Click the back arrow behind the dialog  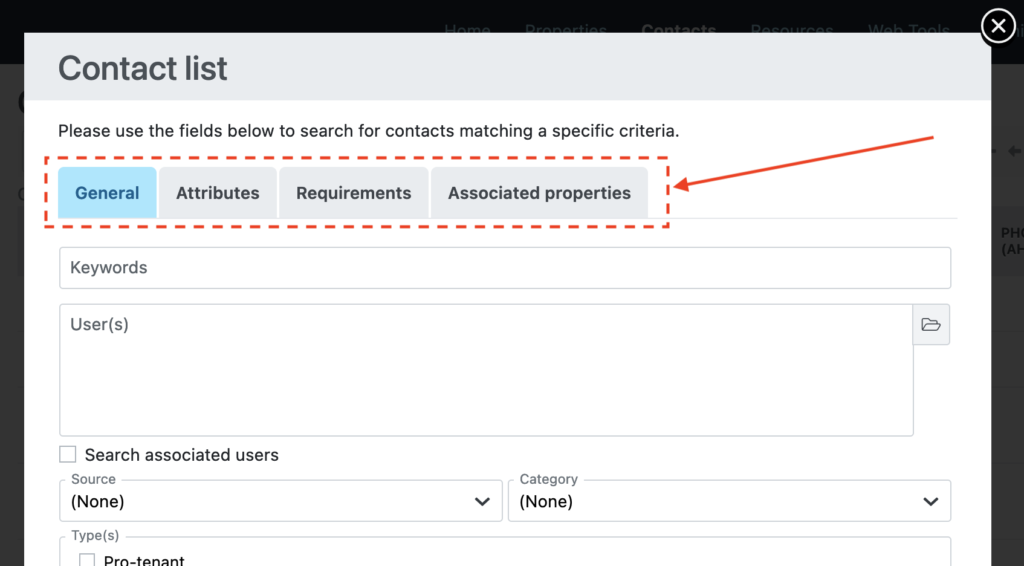coord(1014,152)
